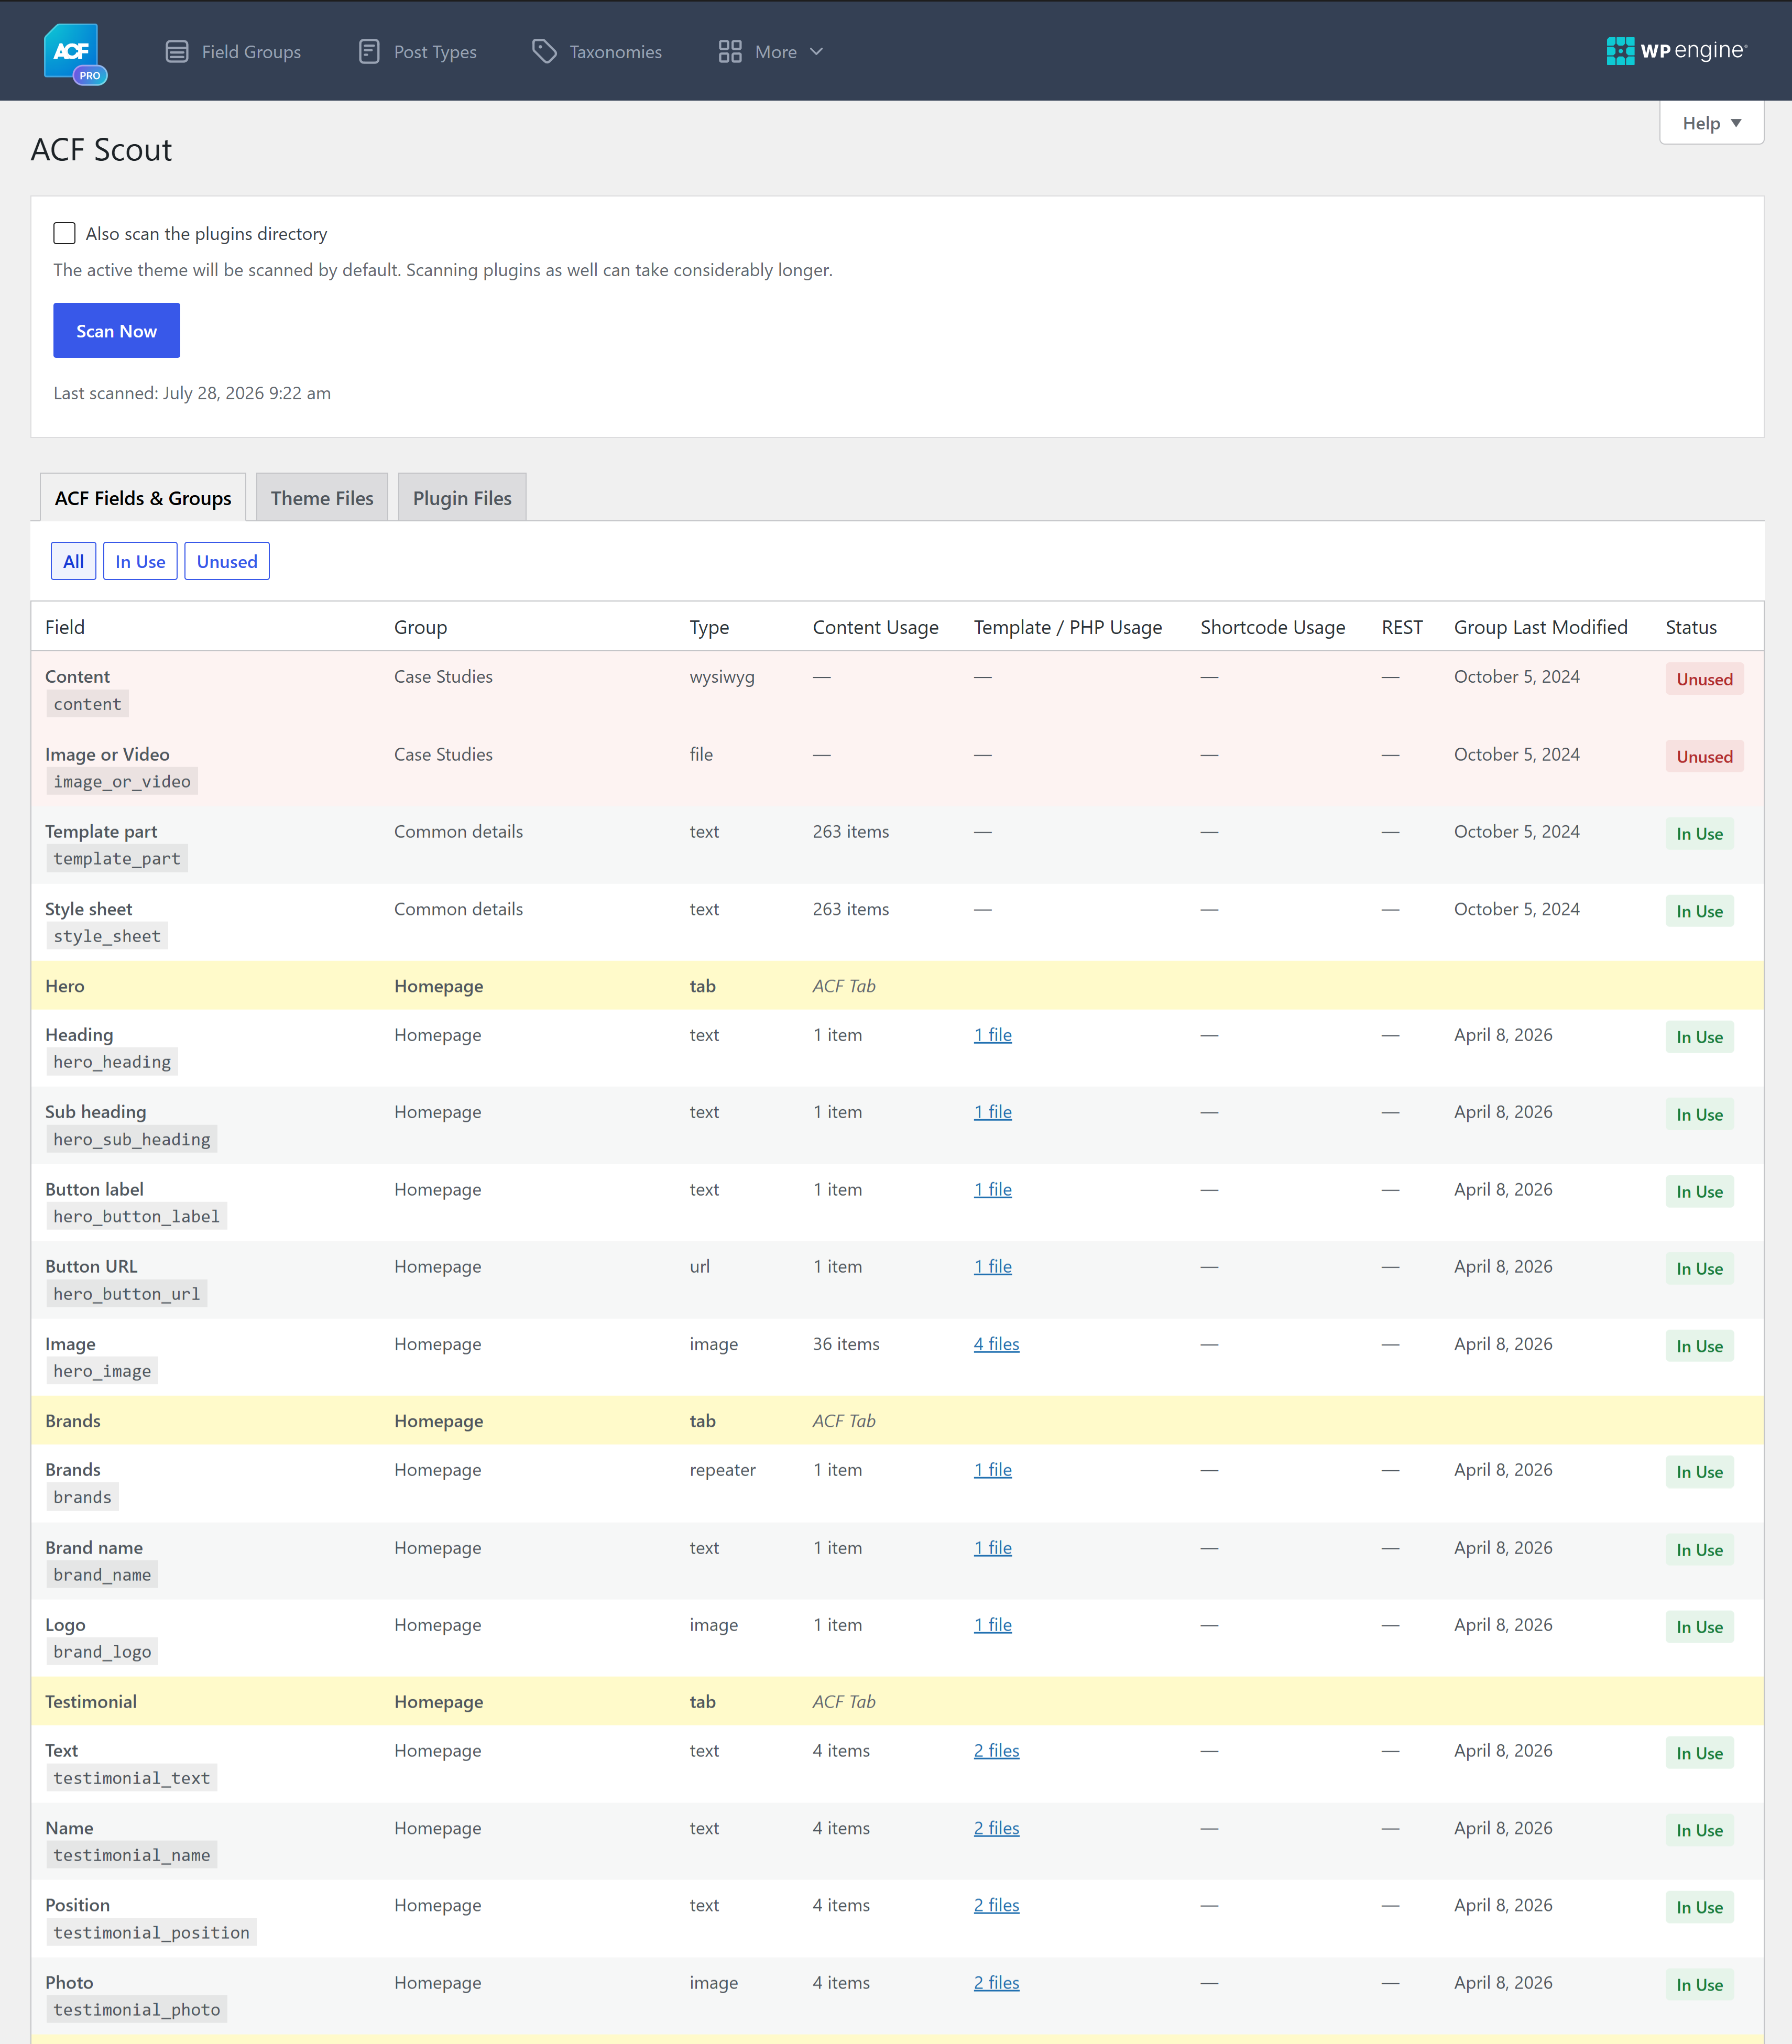The width and height of the screenshot is (1792, 2044).
Task: Filter the list by In Use fields
Action: point(140,562)
